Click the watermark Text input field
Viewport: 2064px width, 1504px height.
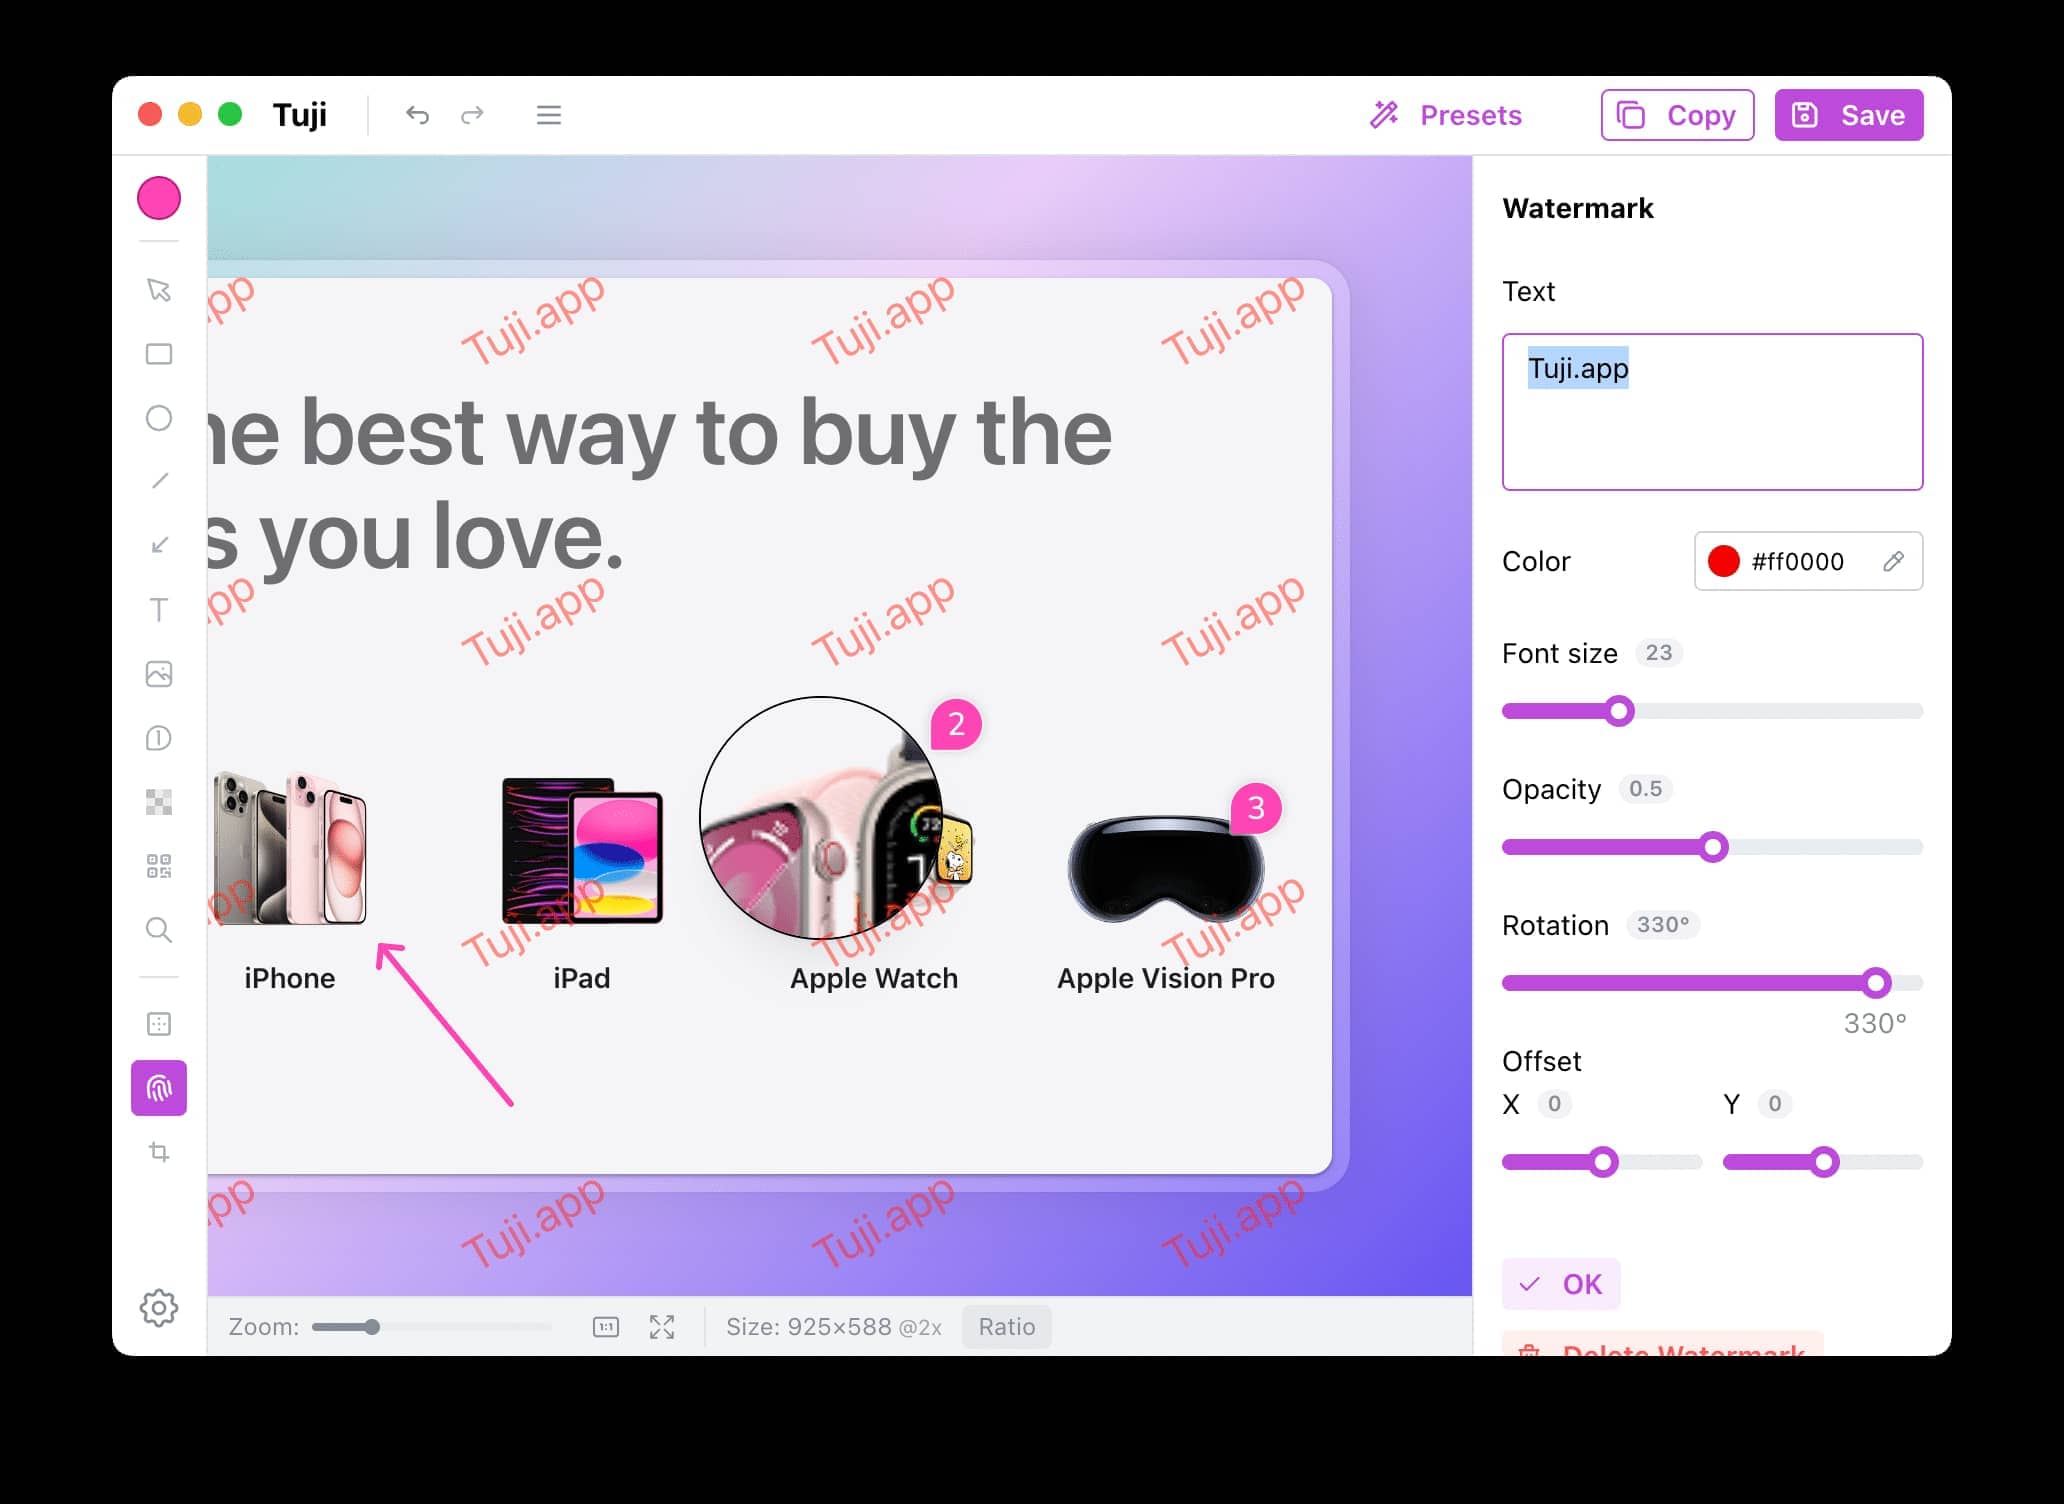point(1711,412)
